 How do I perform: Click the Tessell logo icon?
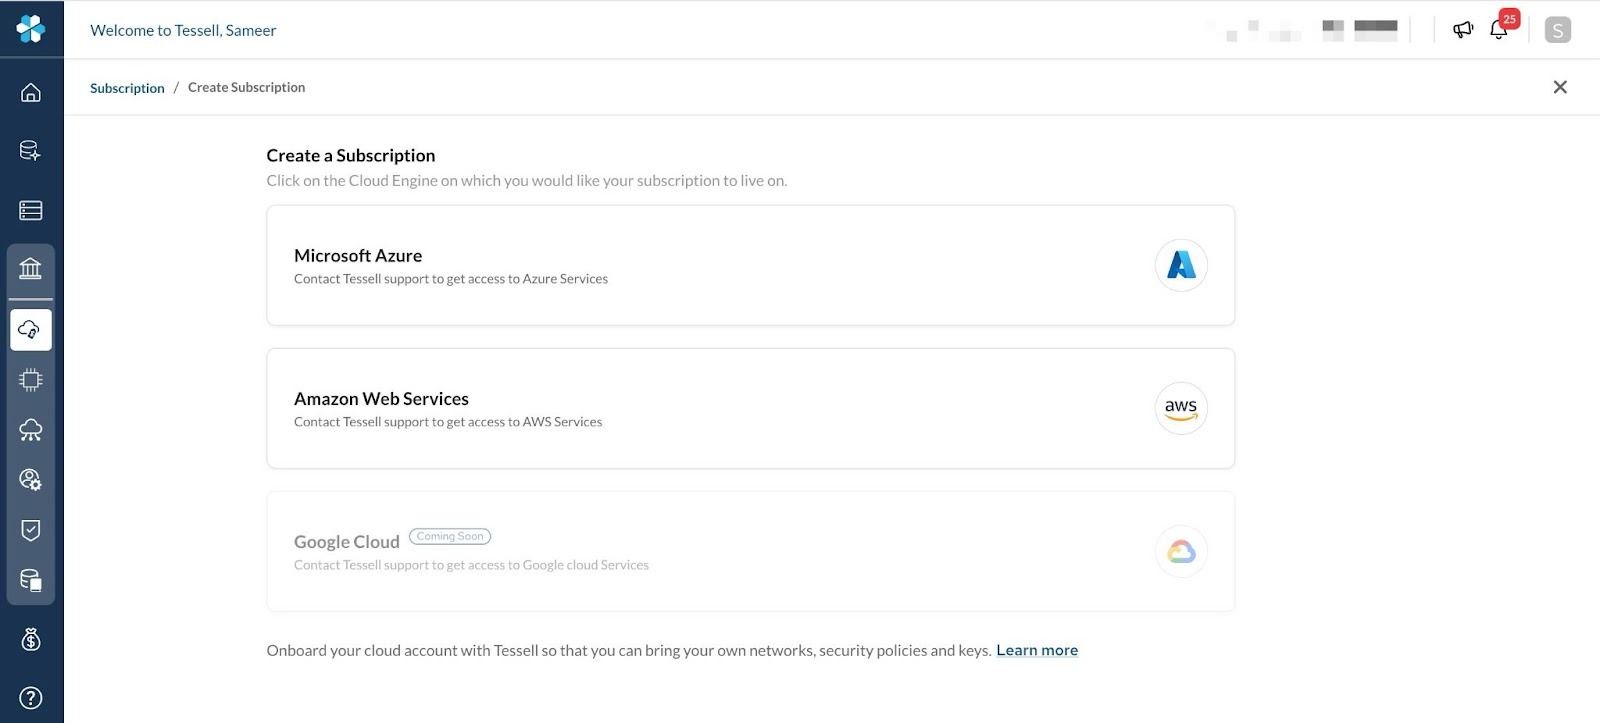point(31,29)
